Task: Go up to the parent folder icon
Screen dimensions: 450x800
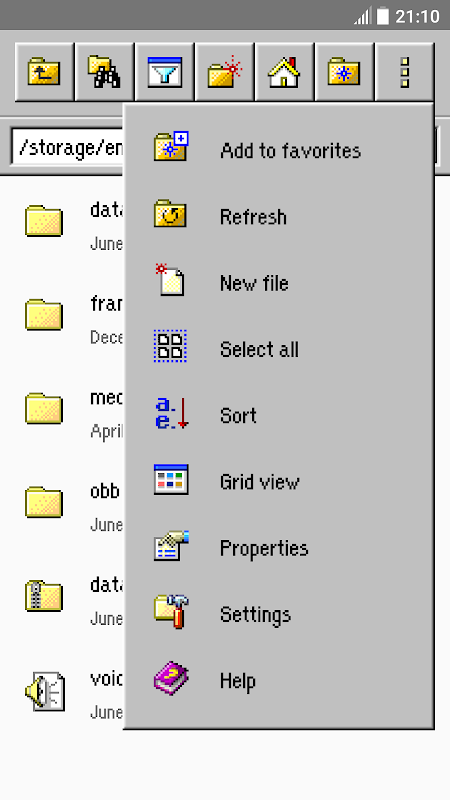Action: tap(44, 72)
